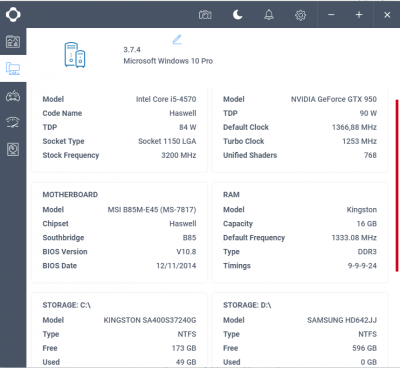400x368 pixels.
Task: Open the disk drive sidebar section
Action: pyautogui.click(x=13, y=149)
